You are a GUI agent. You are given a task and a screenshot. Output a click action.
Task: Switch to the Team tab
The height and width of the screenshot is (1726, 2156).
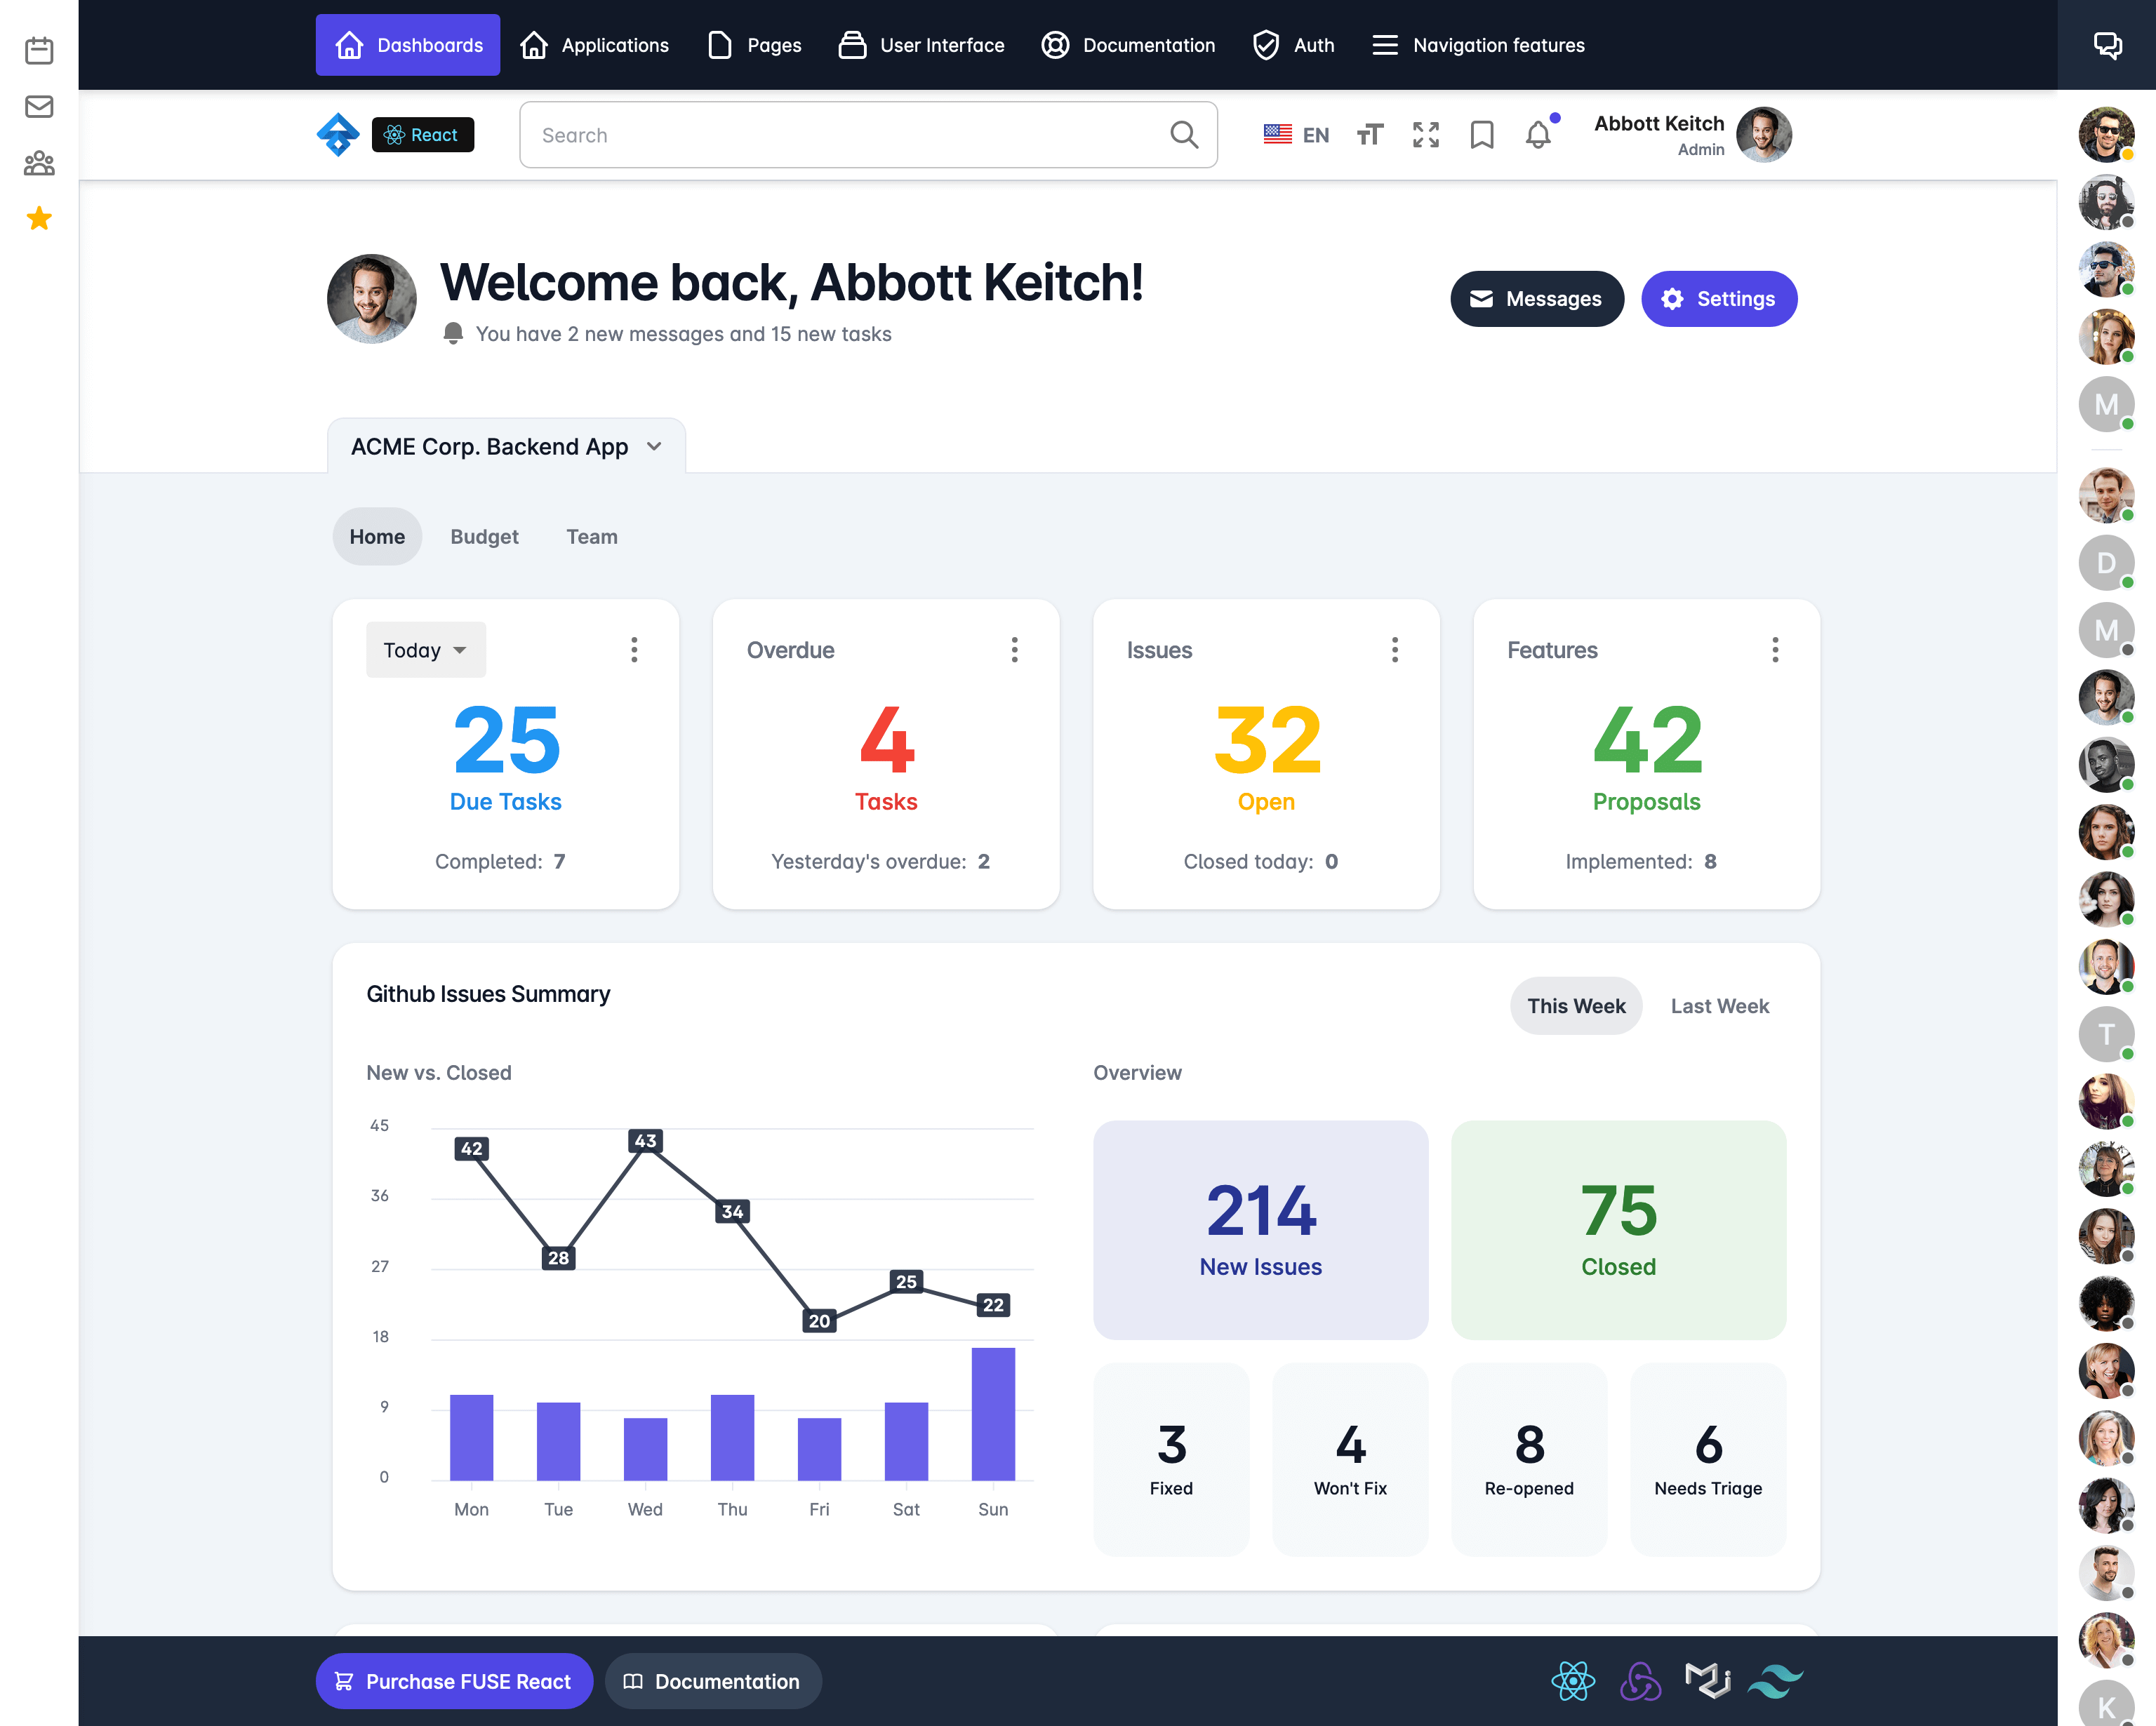tap(592, 536)
